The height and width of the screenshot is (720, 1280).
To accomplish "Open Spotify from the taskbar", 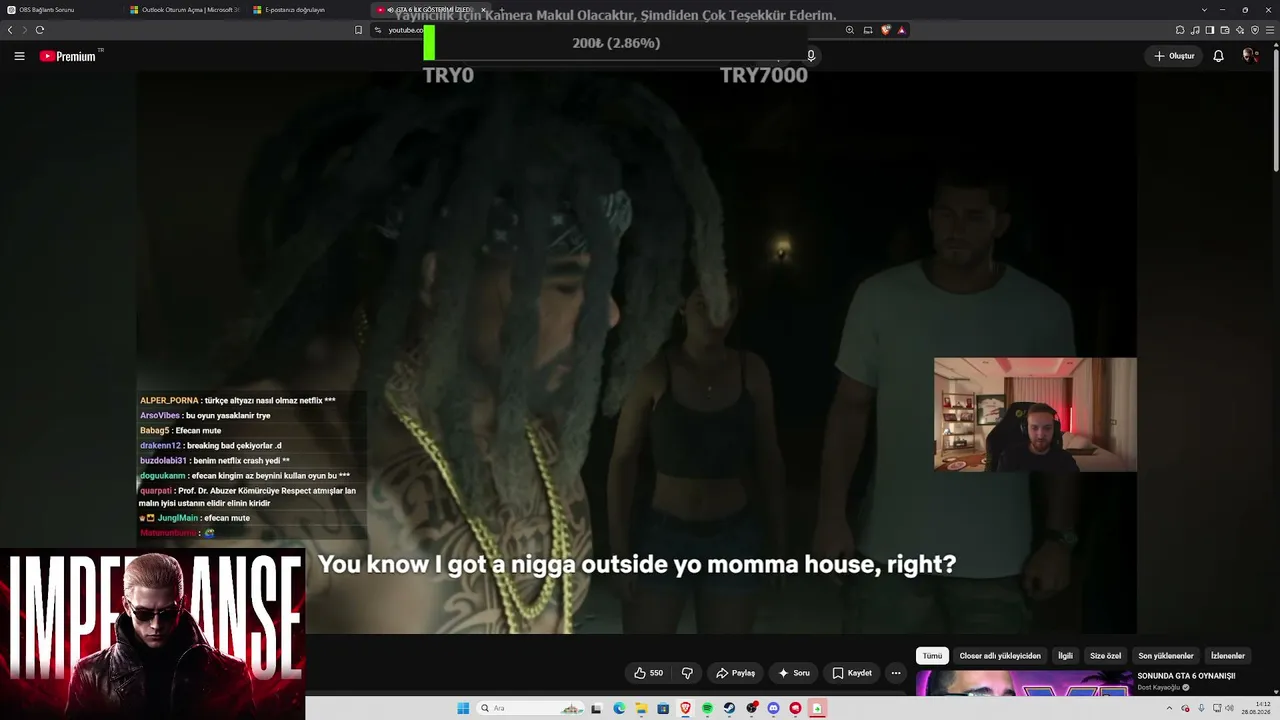I will 707,708.
